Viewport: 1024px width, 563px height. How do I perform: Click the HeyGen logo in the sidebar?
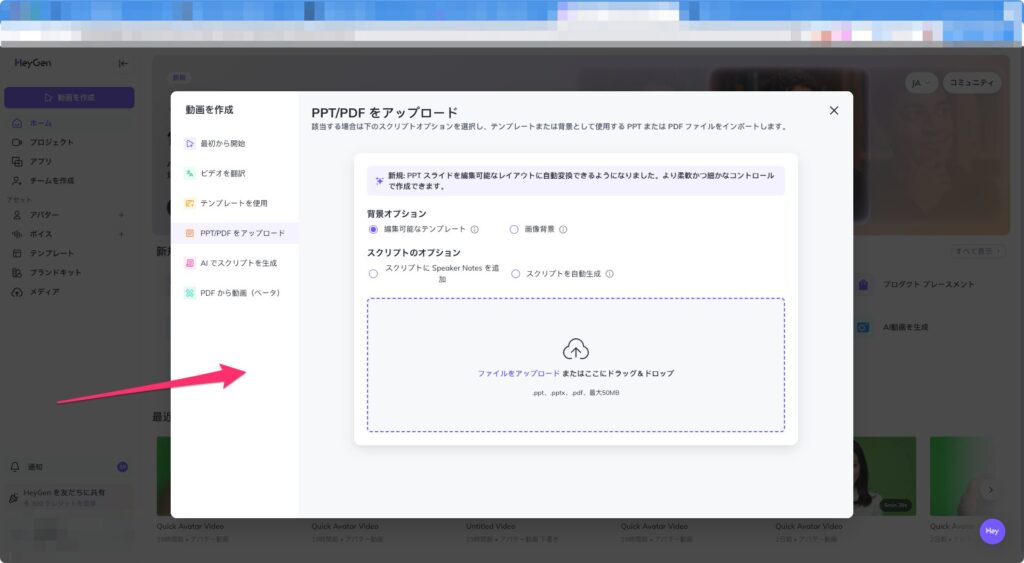click(33, 63)
